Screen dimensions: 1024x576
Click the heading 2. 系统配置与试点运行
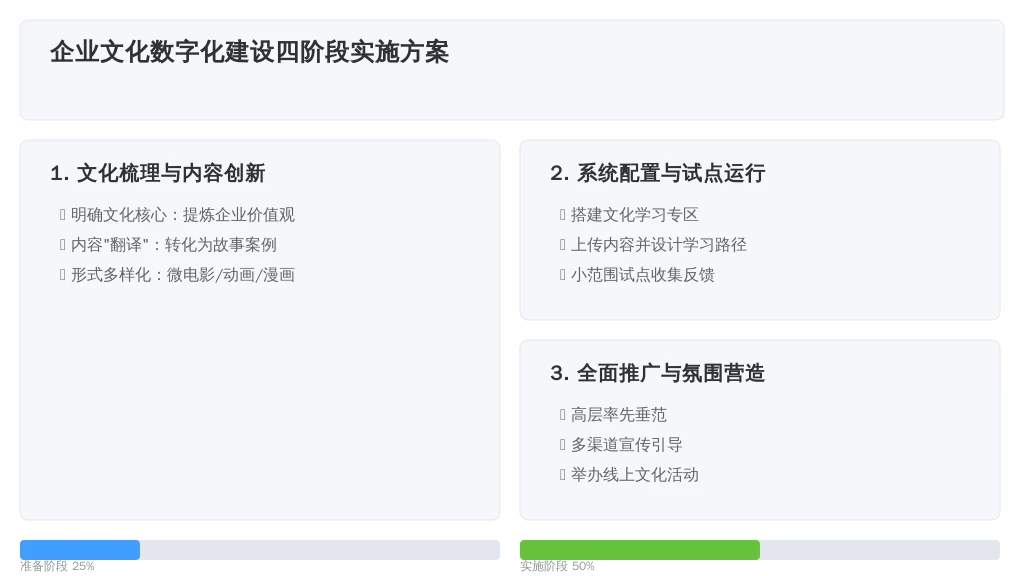[657, 173]
